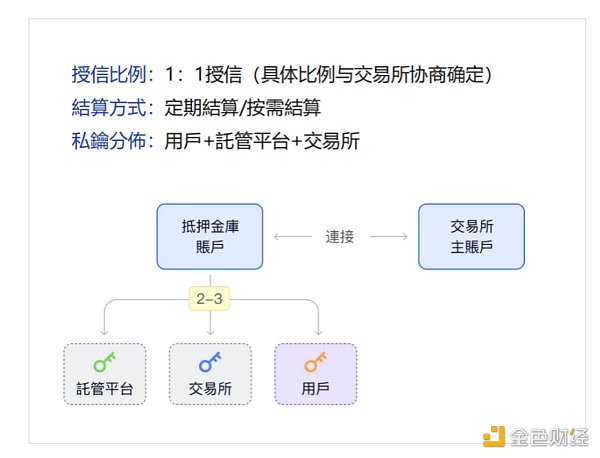Click the 金色财经 watermark logo icon

pos(493,437)
